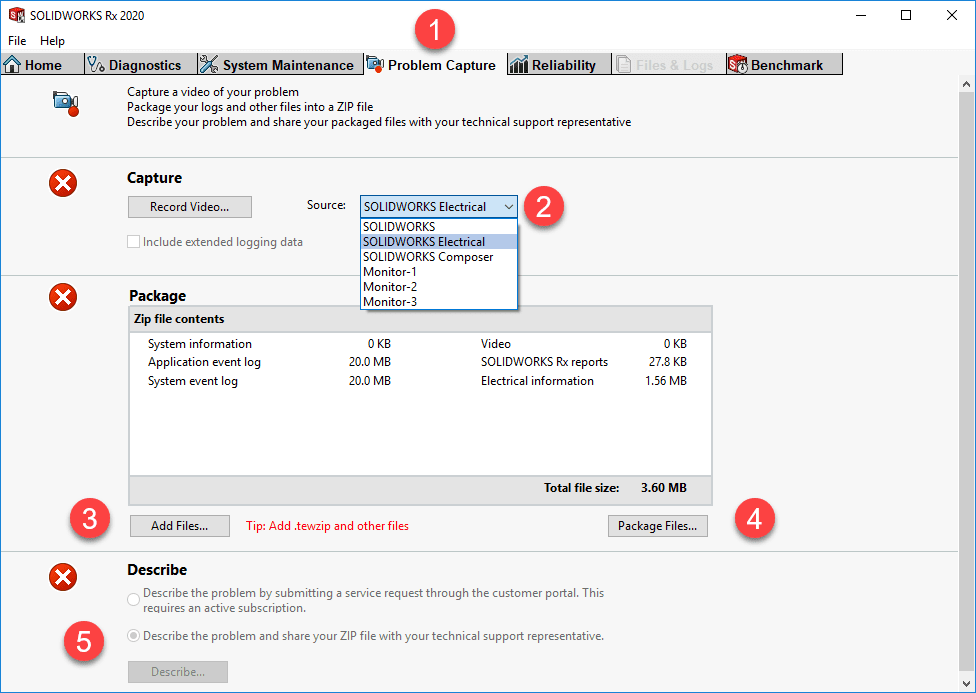This screenshot has width=976, height=693.
Task: Choose SOLIDWORKS Electrical in the dropdown list
Action: (439, 242)
